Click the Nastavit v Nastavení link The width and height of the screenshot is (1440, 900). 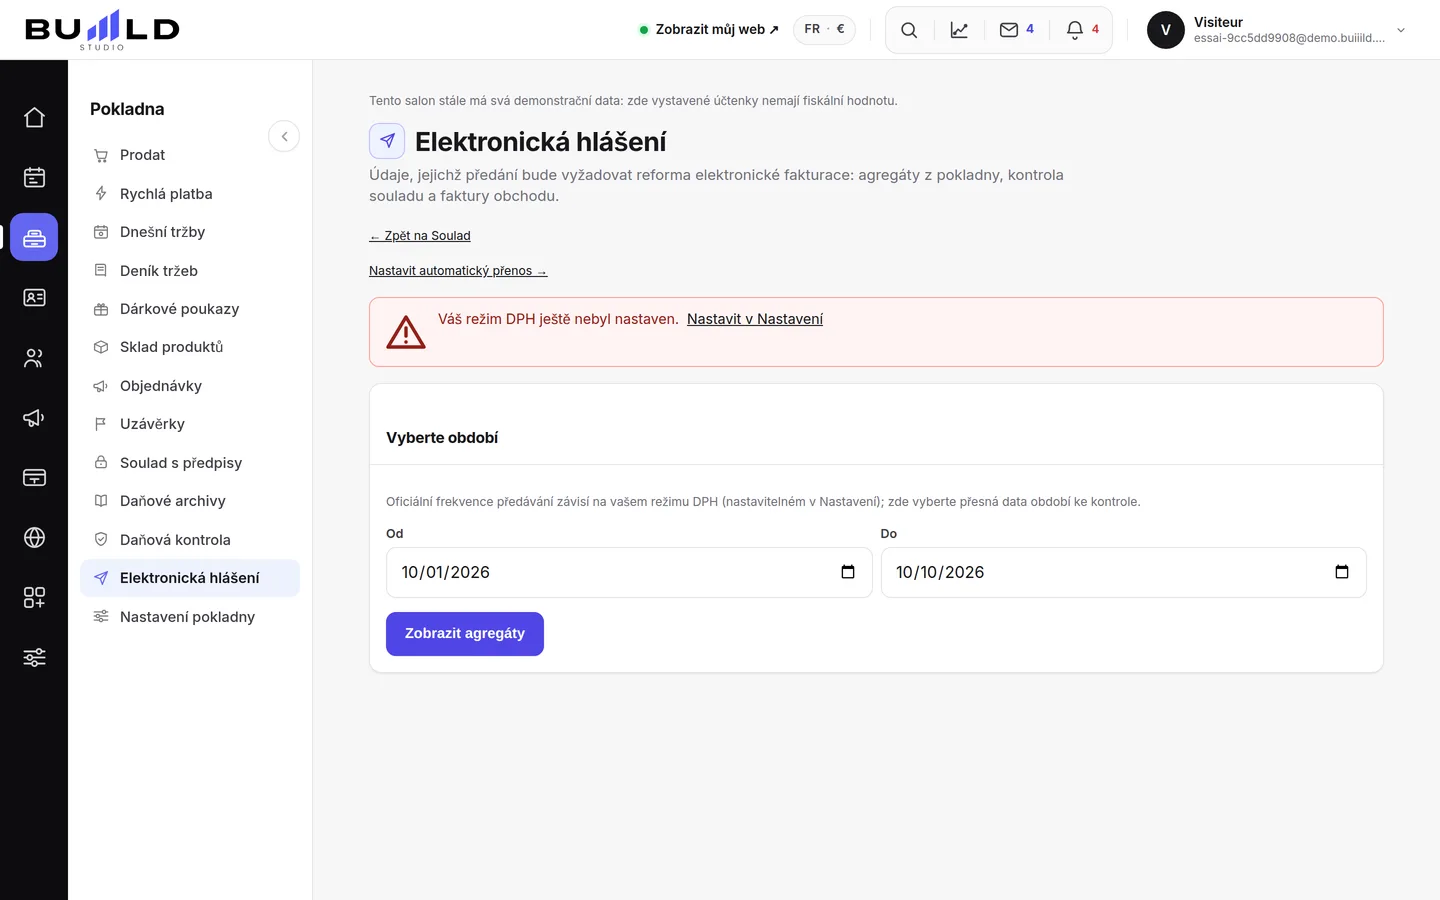755,319
